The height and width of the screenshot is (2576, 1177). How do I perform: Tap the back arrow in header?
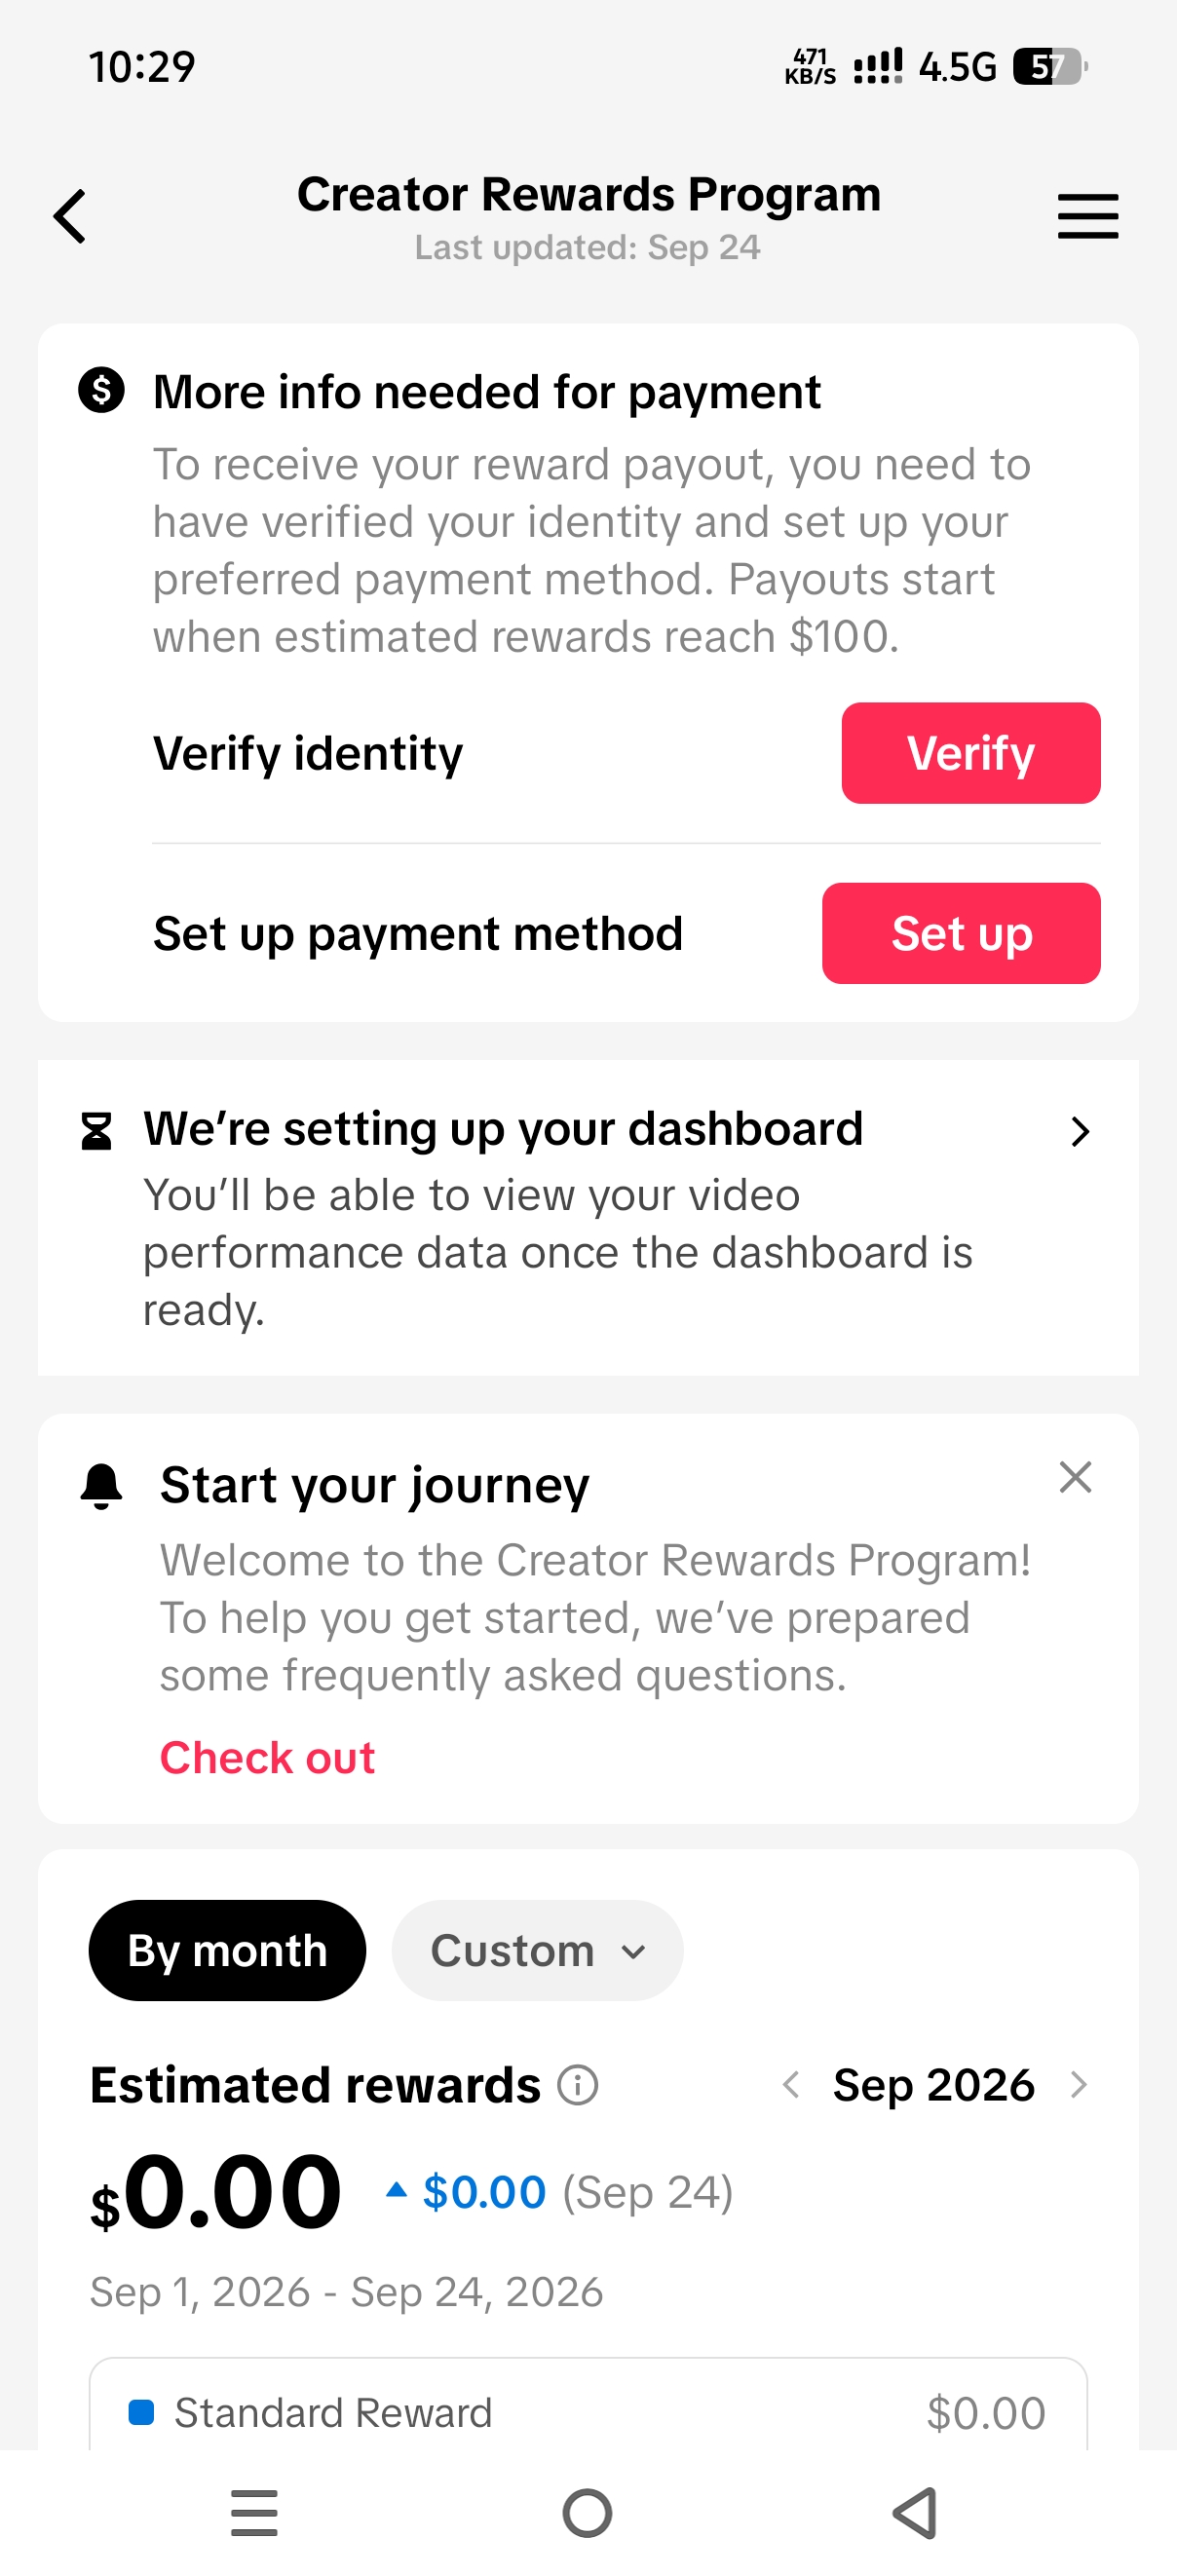tap(70, 216)
